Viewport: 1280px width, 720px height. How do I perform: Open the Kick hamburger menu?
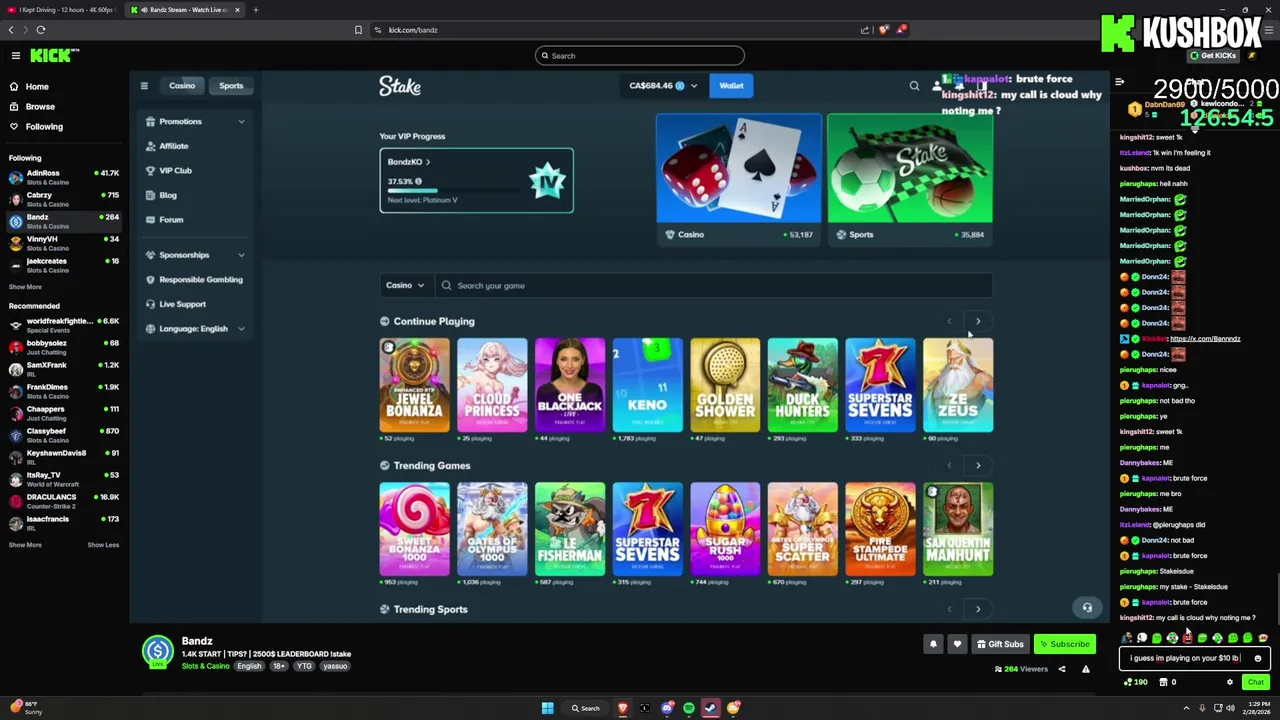pyautogui.click(x=15, y=55)
